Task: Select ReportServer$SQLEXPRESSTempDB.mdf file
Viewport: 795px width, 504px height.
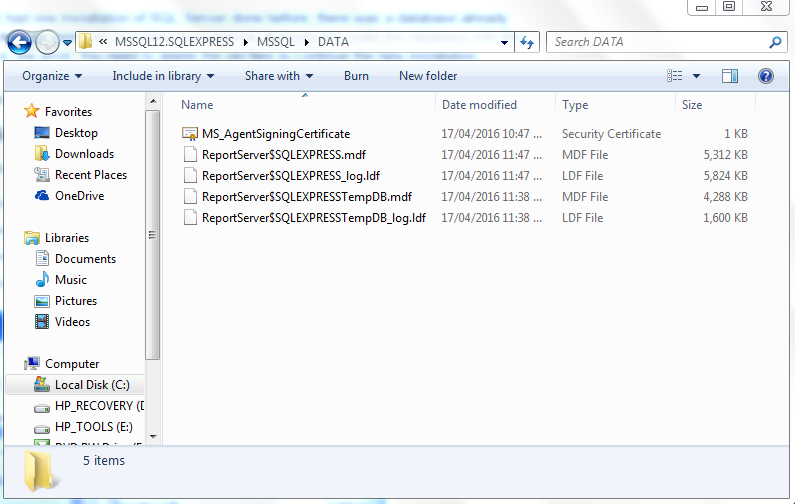Action: click(307, 197)
